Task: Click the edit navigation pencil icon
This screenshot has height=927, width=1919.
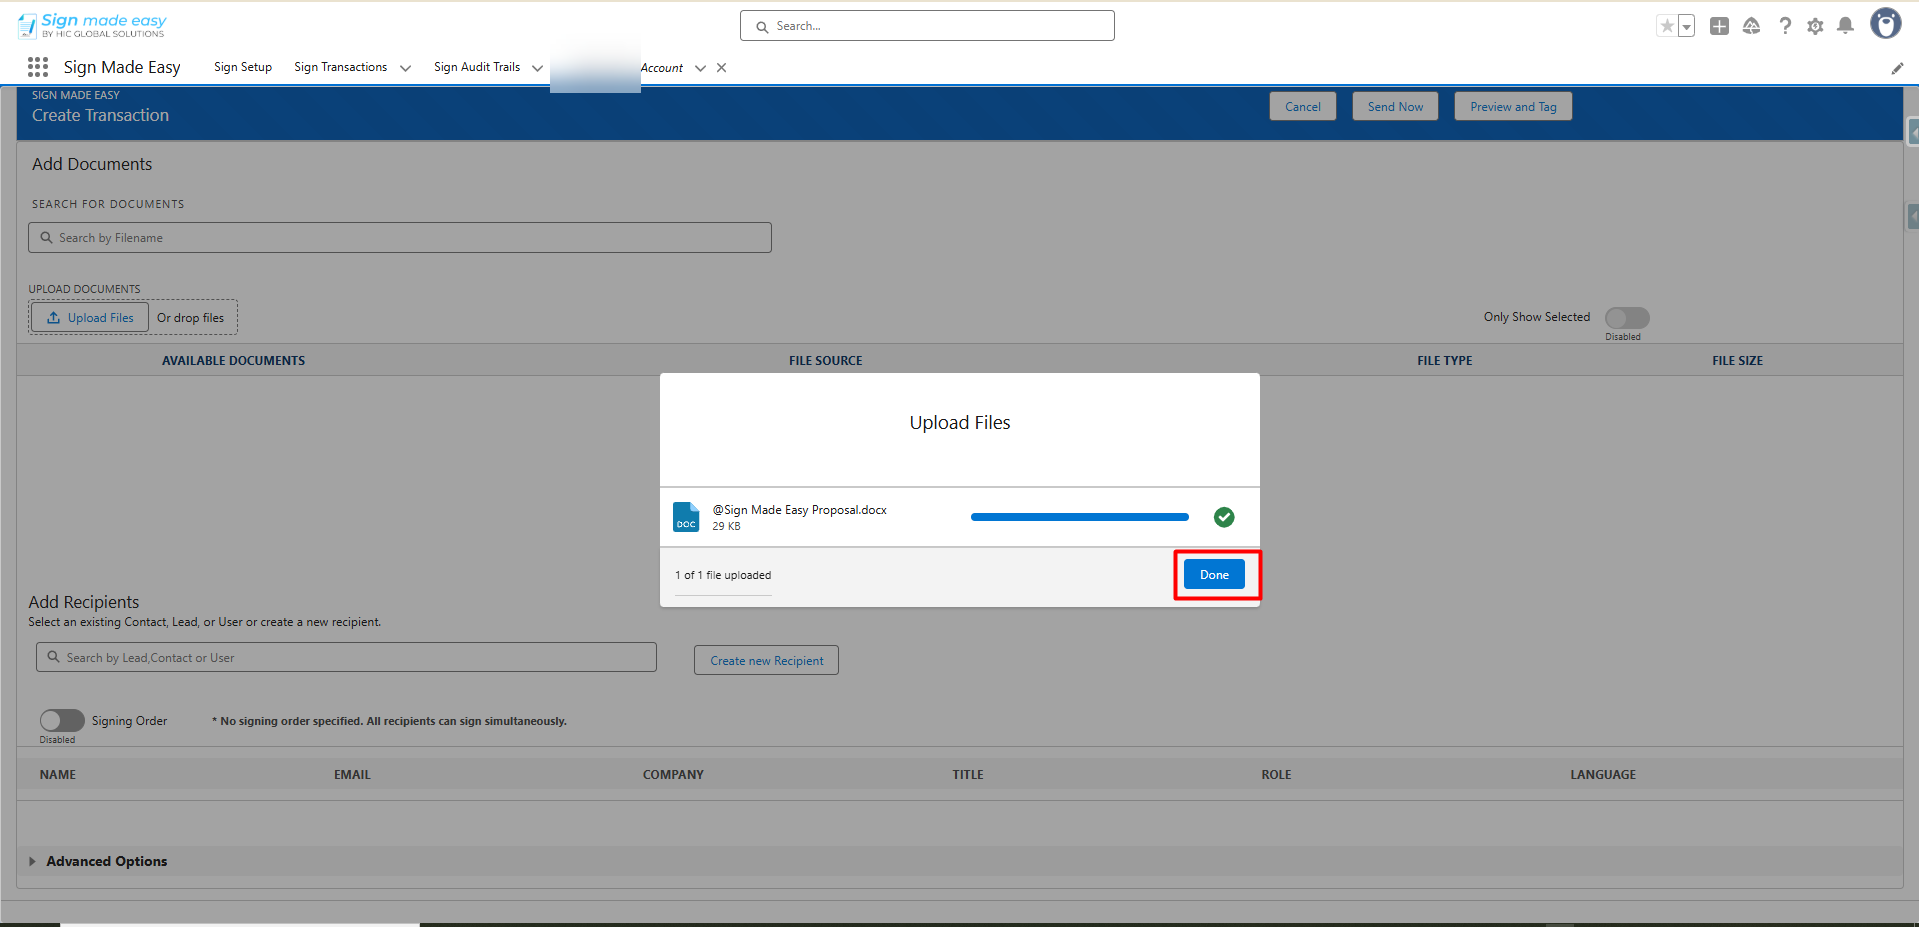Action: coord(1897,68)
